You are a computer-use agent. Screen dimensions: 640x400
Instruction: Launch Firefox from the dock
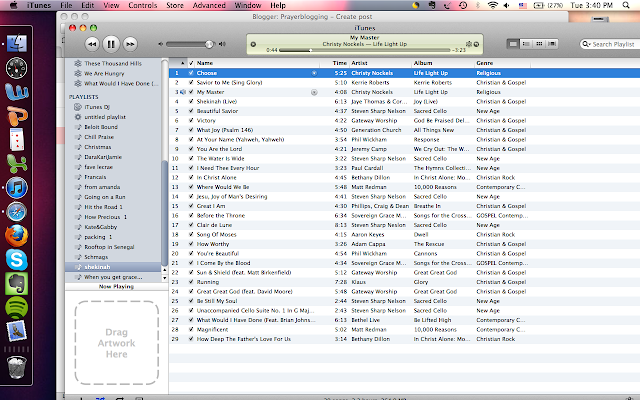17,236
